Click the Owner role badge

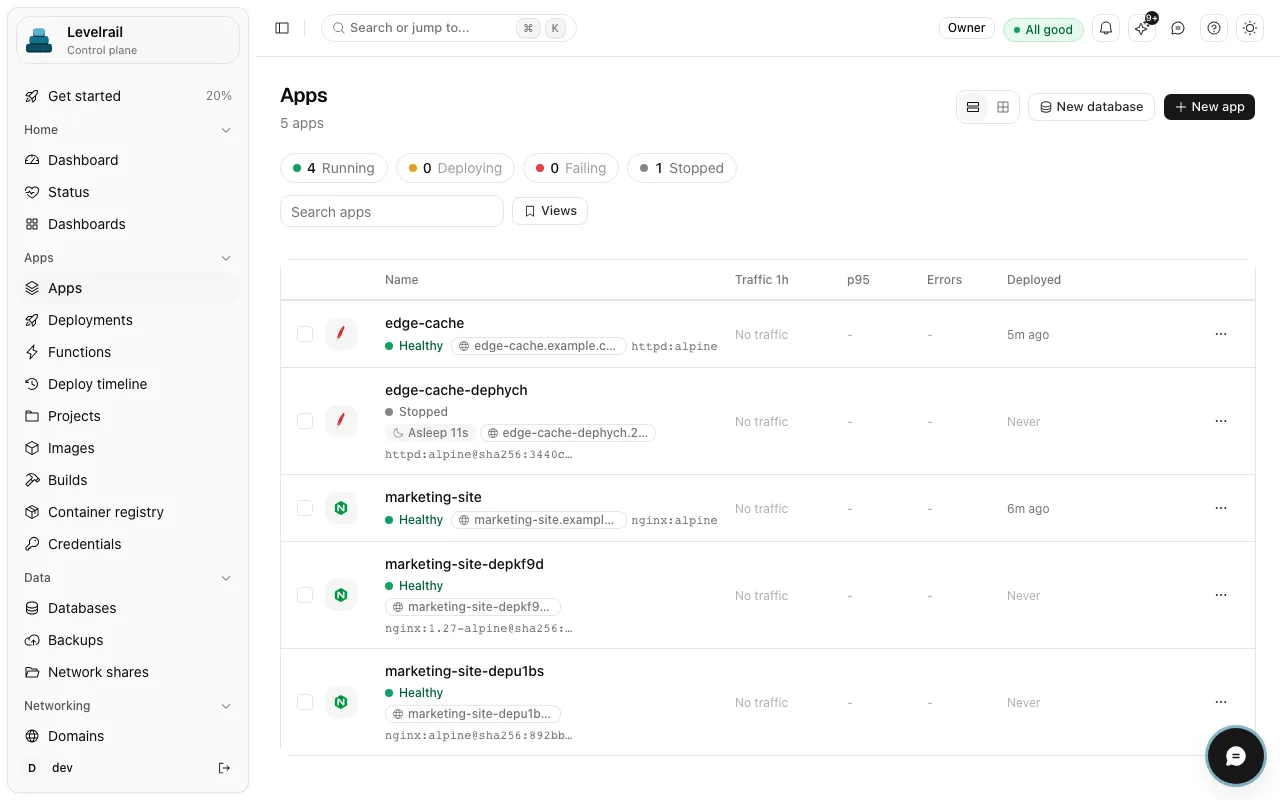966,28
